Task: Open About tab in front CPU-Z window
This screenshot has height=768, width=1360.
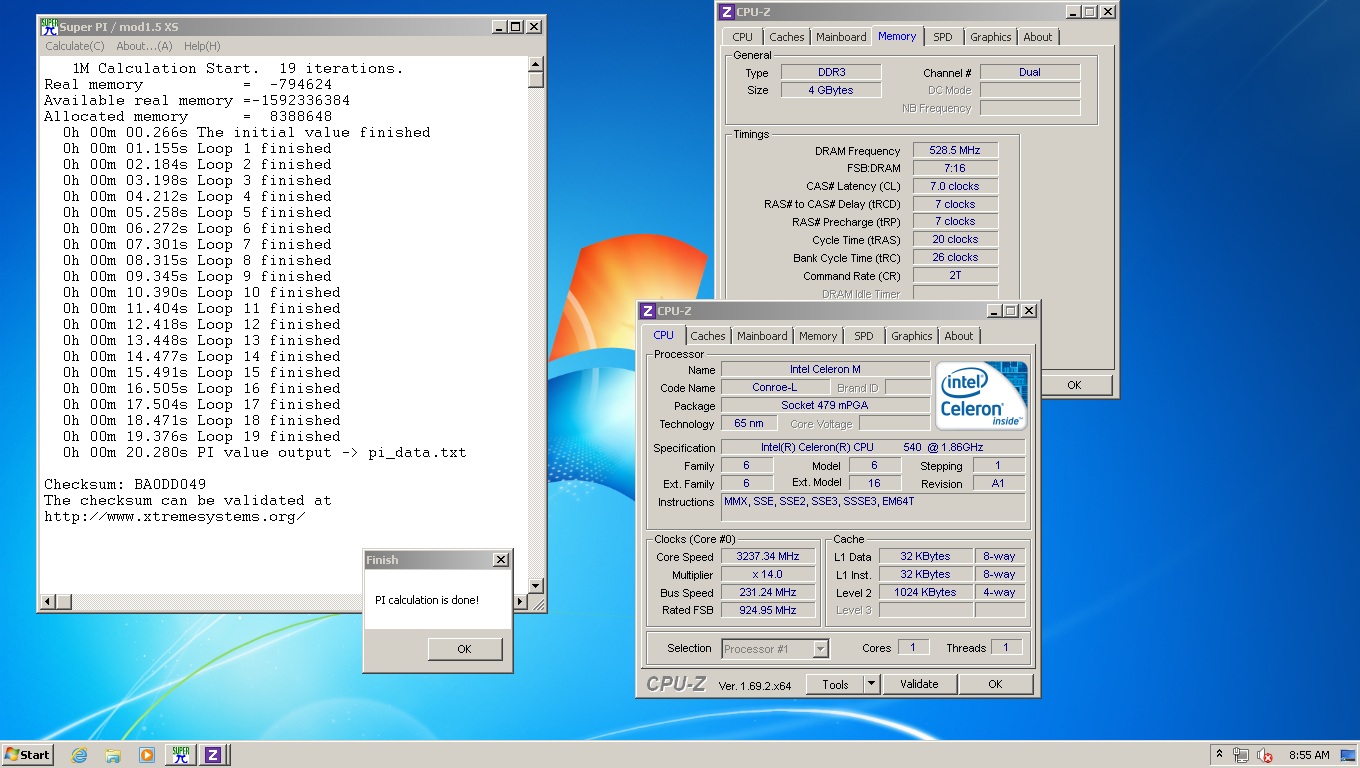Action: pos(959,336)
